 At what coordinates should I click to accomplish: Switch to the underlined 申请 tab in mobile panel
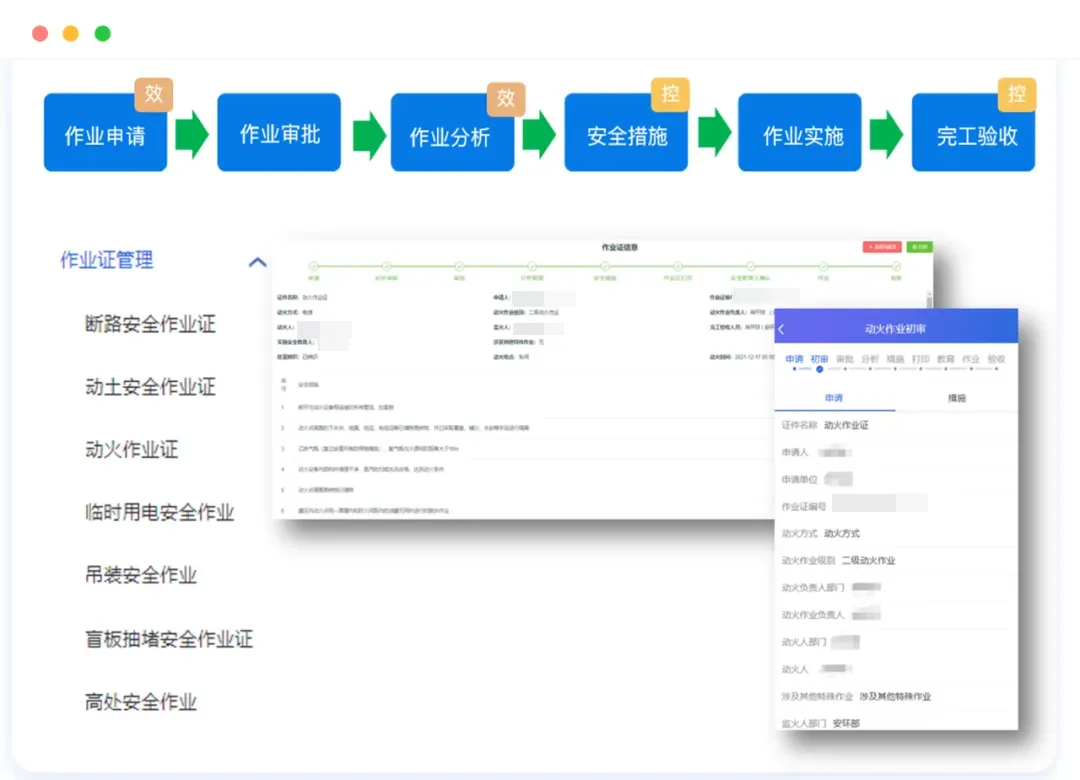click(834, 398)
